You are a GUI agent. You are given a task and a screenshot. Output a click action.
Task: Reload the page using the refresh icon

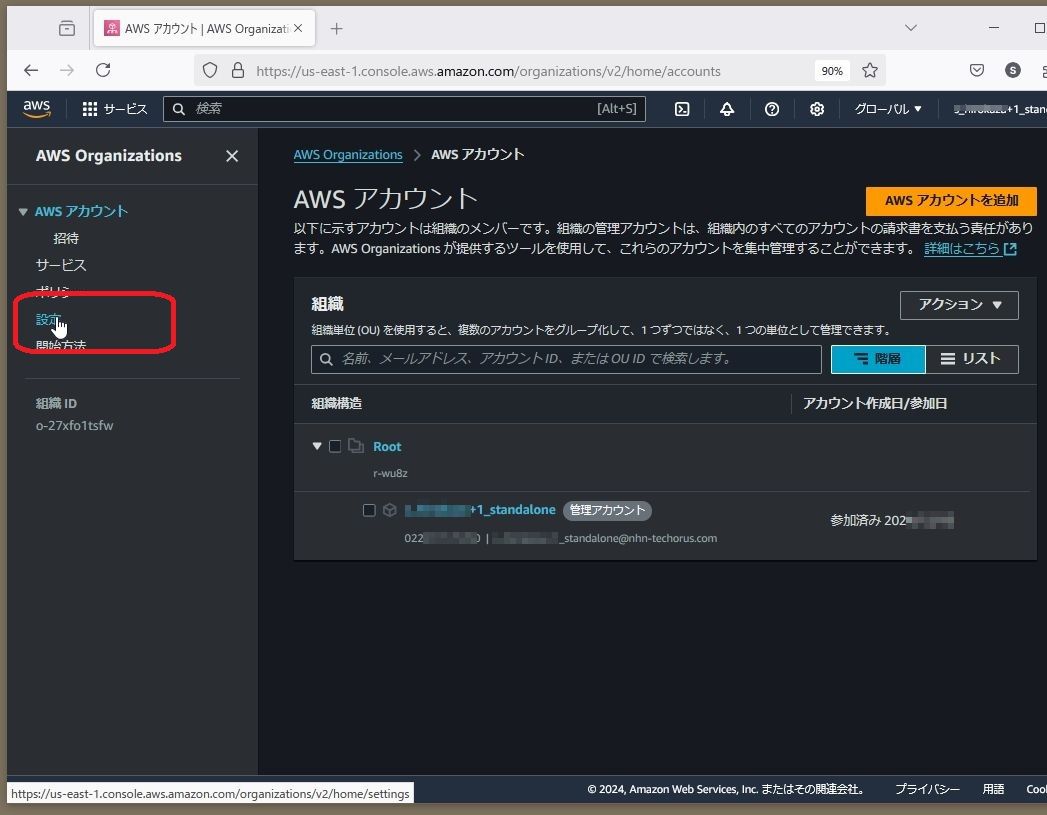tap(103, 70)
